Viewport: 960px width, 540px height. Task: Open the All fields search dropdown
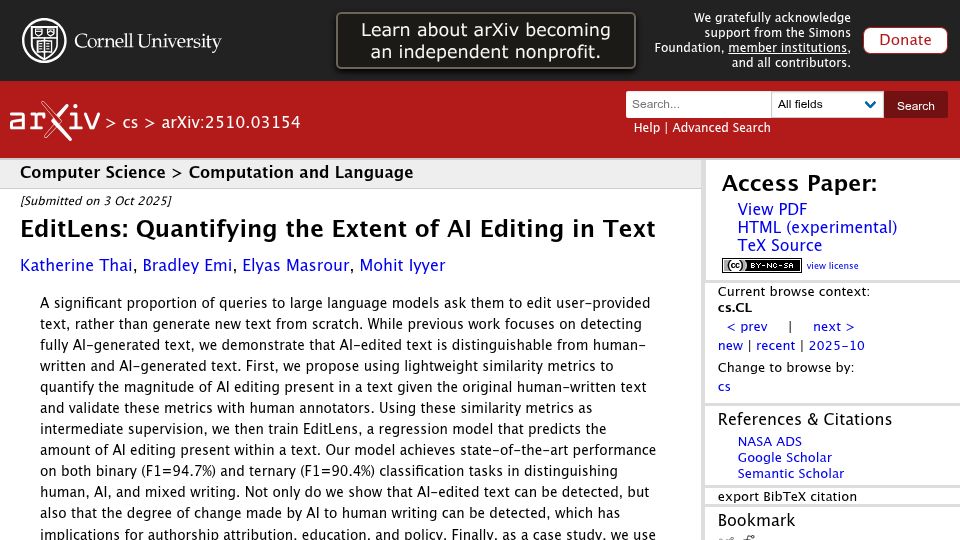(x=827, y=105)
